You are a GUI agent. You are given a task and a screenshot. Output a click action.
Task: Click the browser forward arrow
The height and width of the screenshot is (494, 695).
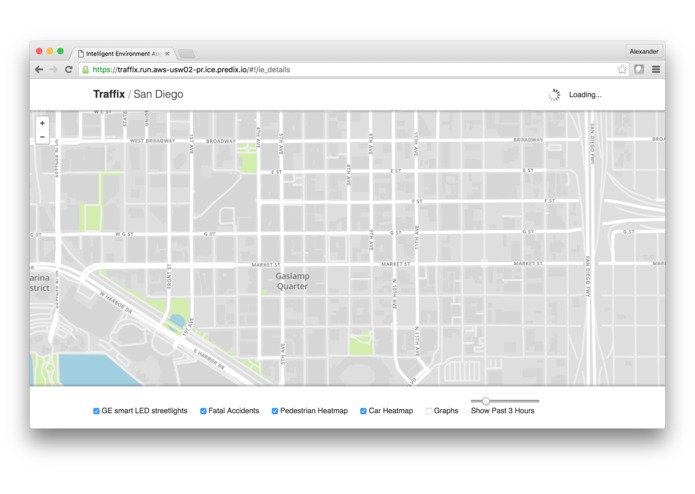click(54, 70)
